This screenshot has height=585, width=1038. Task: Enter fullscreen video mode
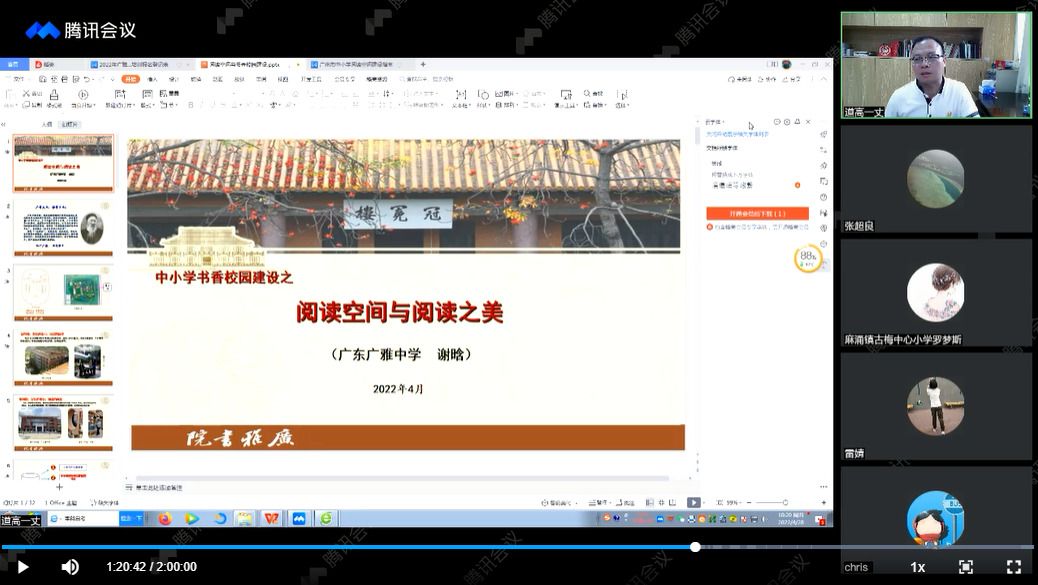click(x=1014, y=567)
